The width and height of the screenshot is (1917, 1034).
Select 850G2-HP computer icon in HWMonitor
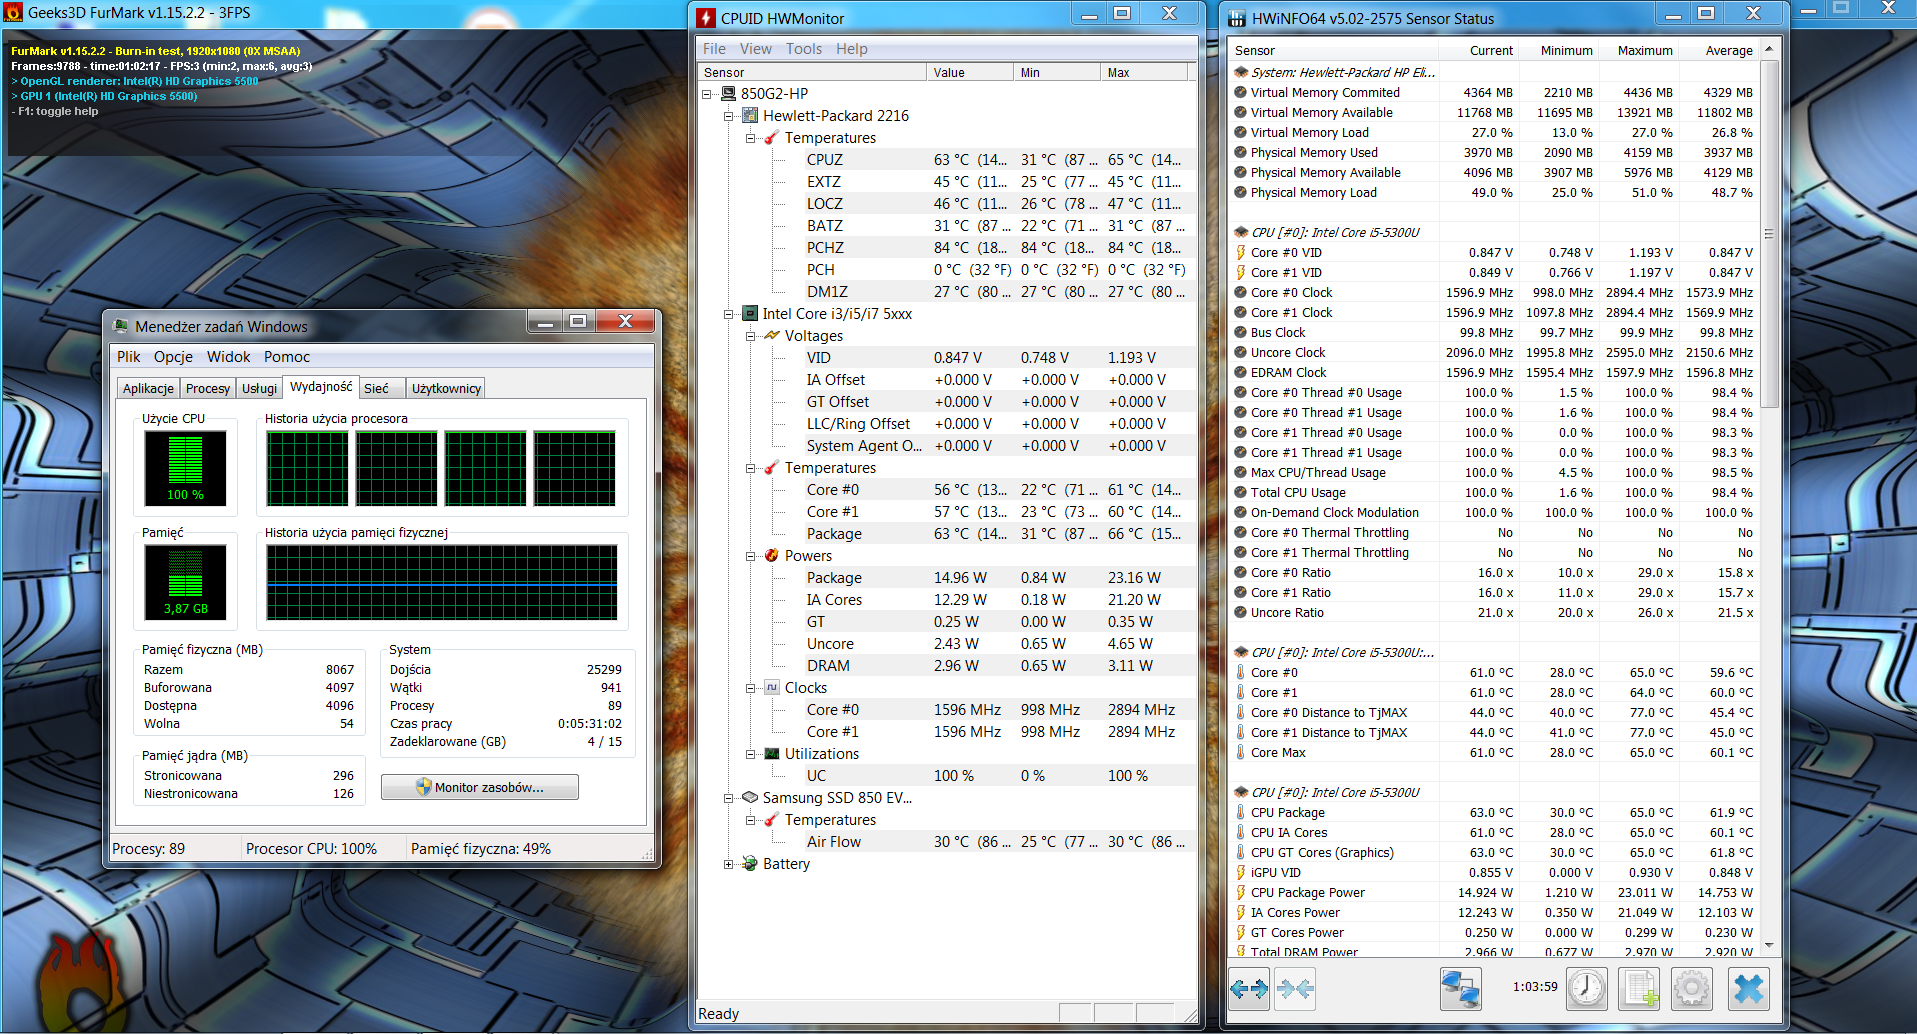click(x=729, y=93)
